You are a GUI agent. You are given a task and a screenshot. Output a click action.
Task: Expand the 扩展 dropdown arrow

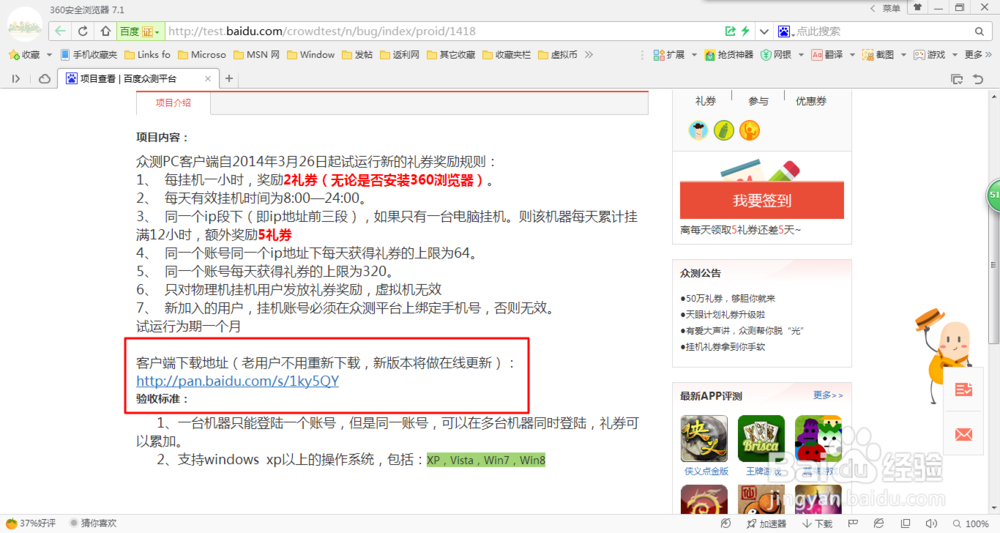pyautogui.click(x=694, y=55)
